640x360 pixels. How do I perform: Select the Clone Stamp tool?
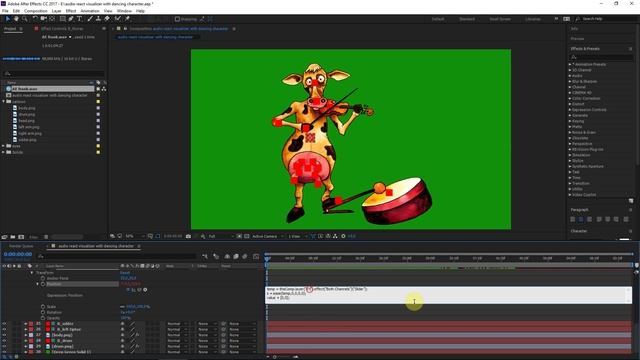coord(98,19)
